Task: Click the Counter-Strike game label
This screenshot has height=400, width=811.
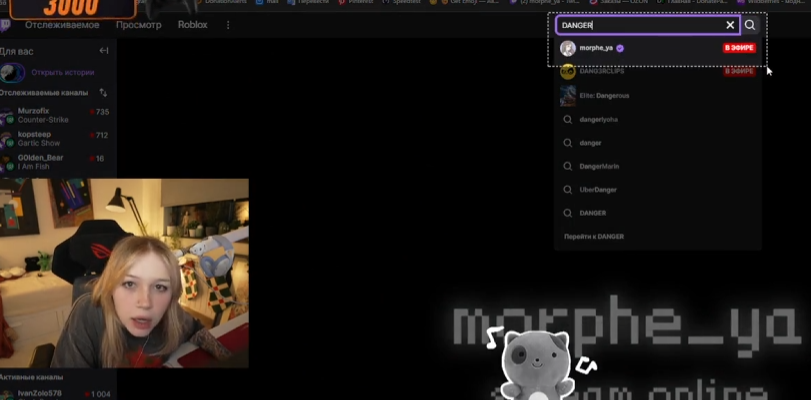Action: (43, 120)
